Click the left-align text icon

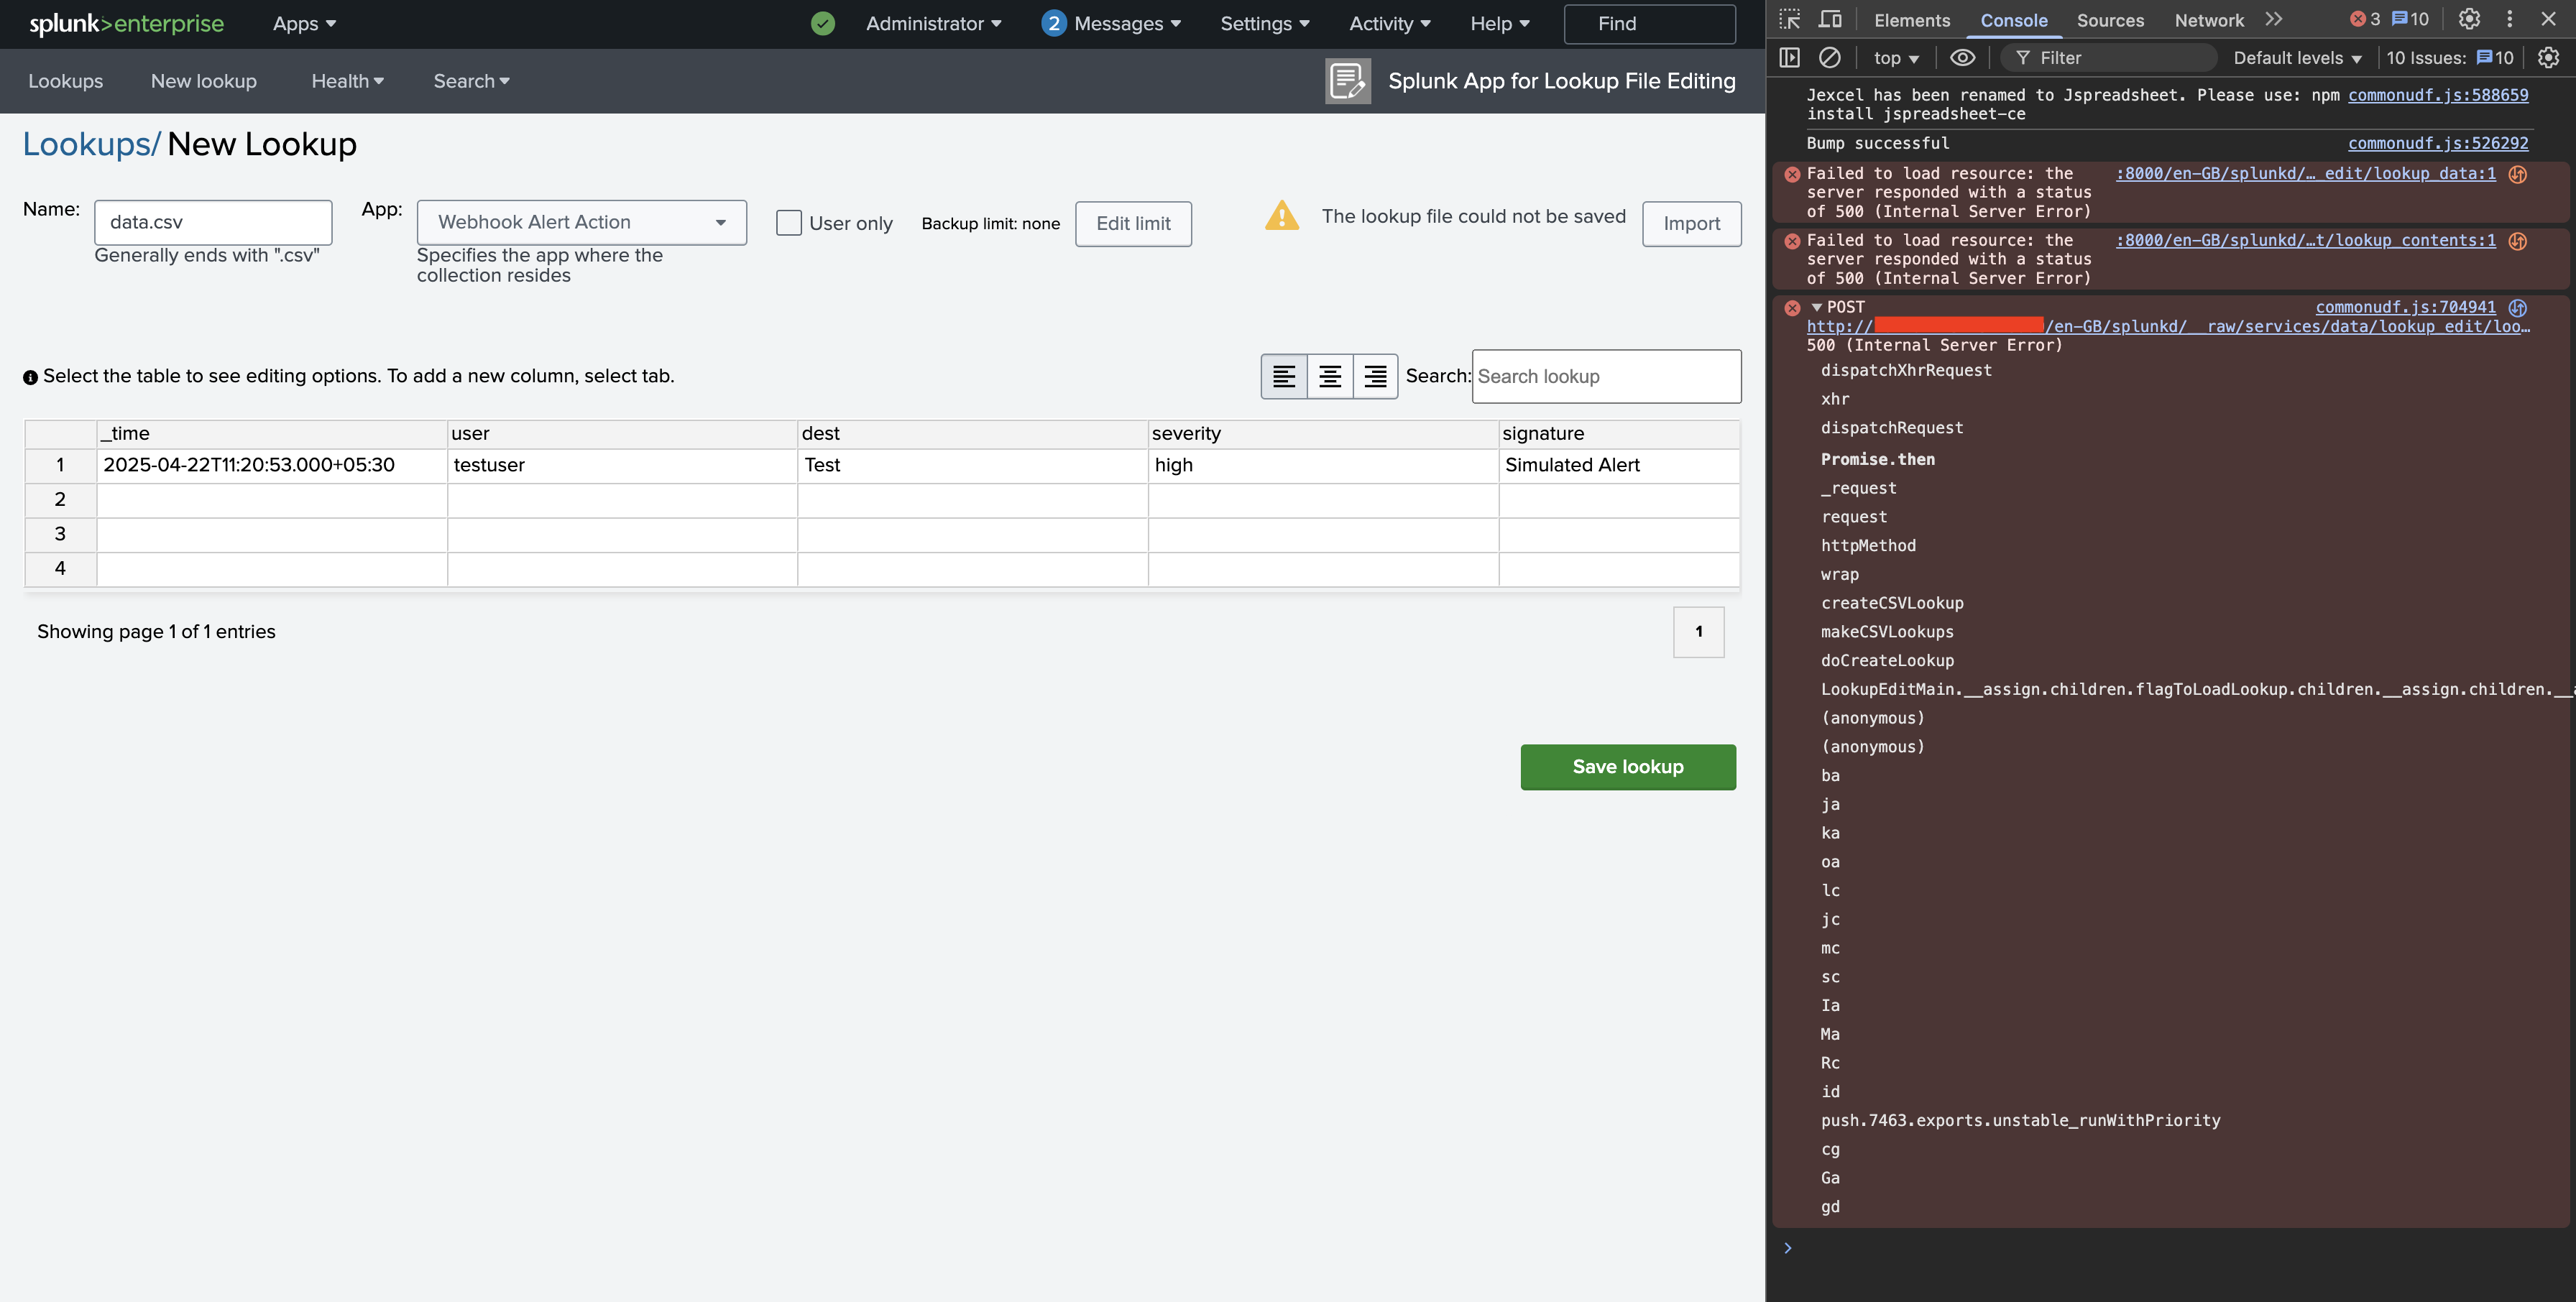(1284, 376)
